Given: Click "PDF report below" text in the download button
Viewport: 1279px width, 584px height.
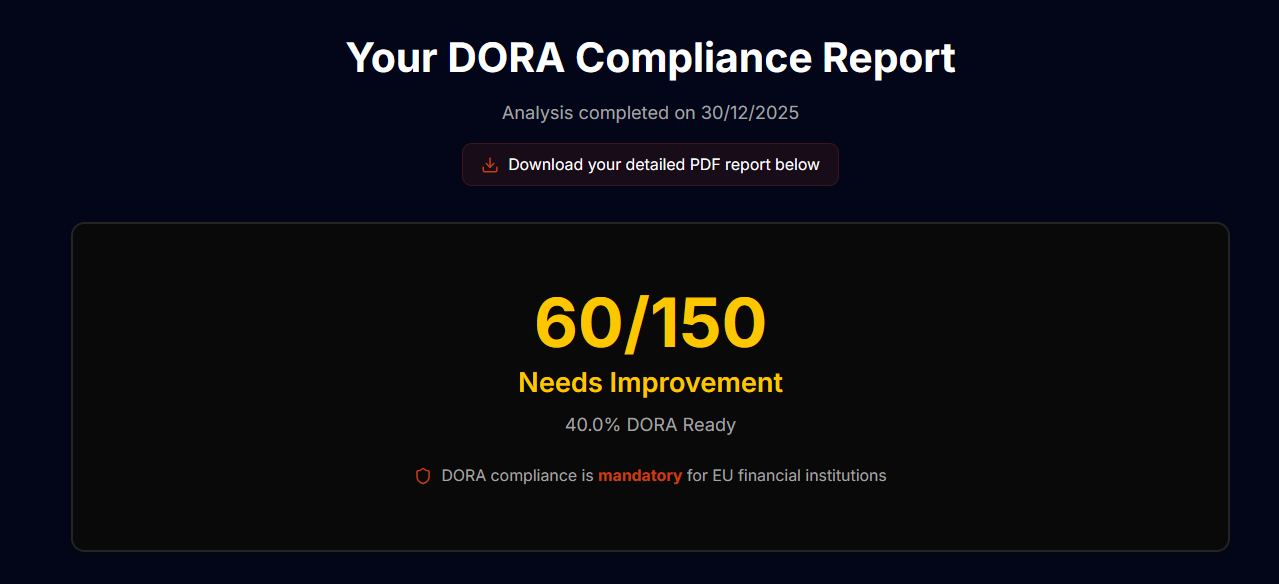Looking at the screenshot, I should click(755, 165).
